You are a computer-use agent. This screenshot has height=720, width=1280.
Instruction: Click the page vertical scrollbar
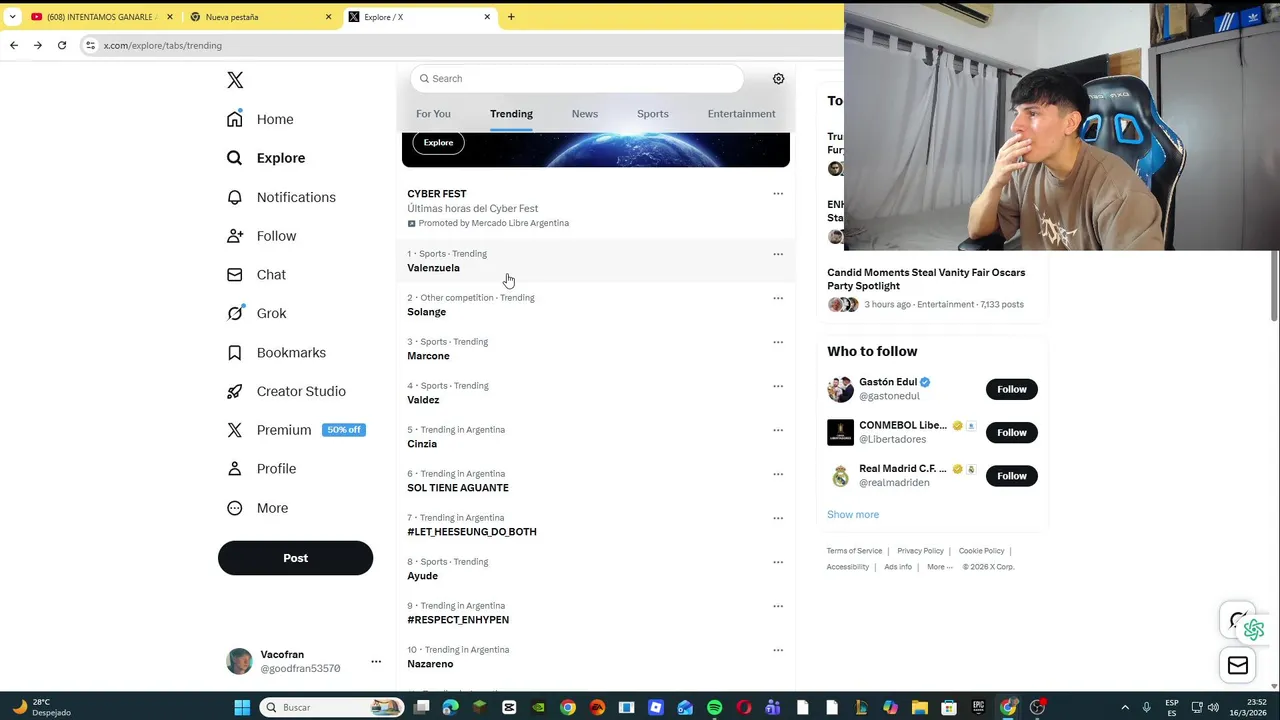(1274, 285)
